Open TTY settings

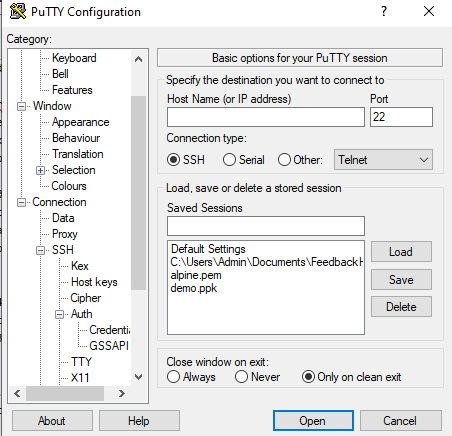(81, 362)
